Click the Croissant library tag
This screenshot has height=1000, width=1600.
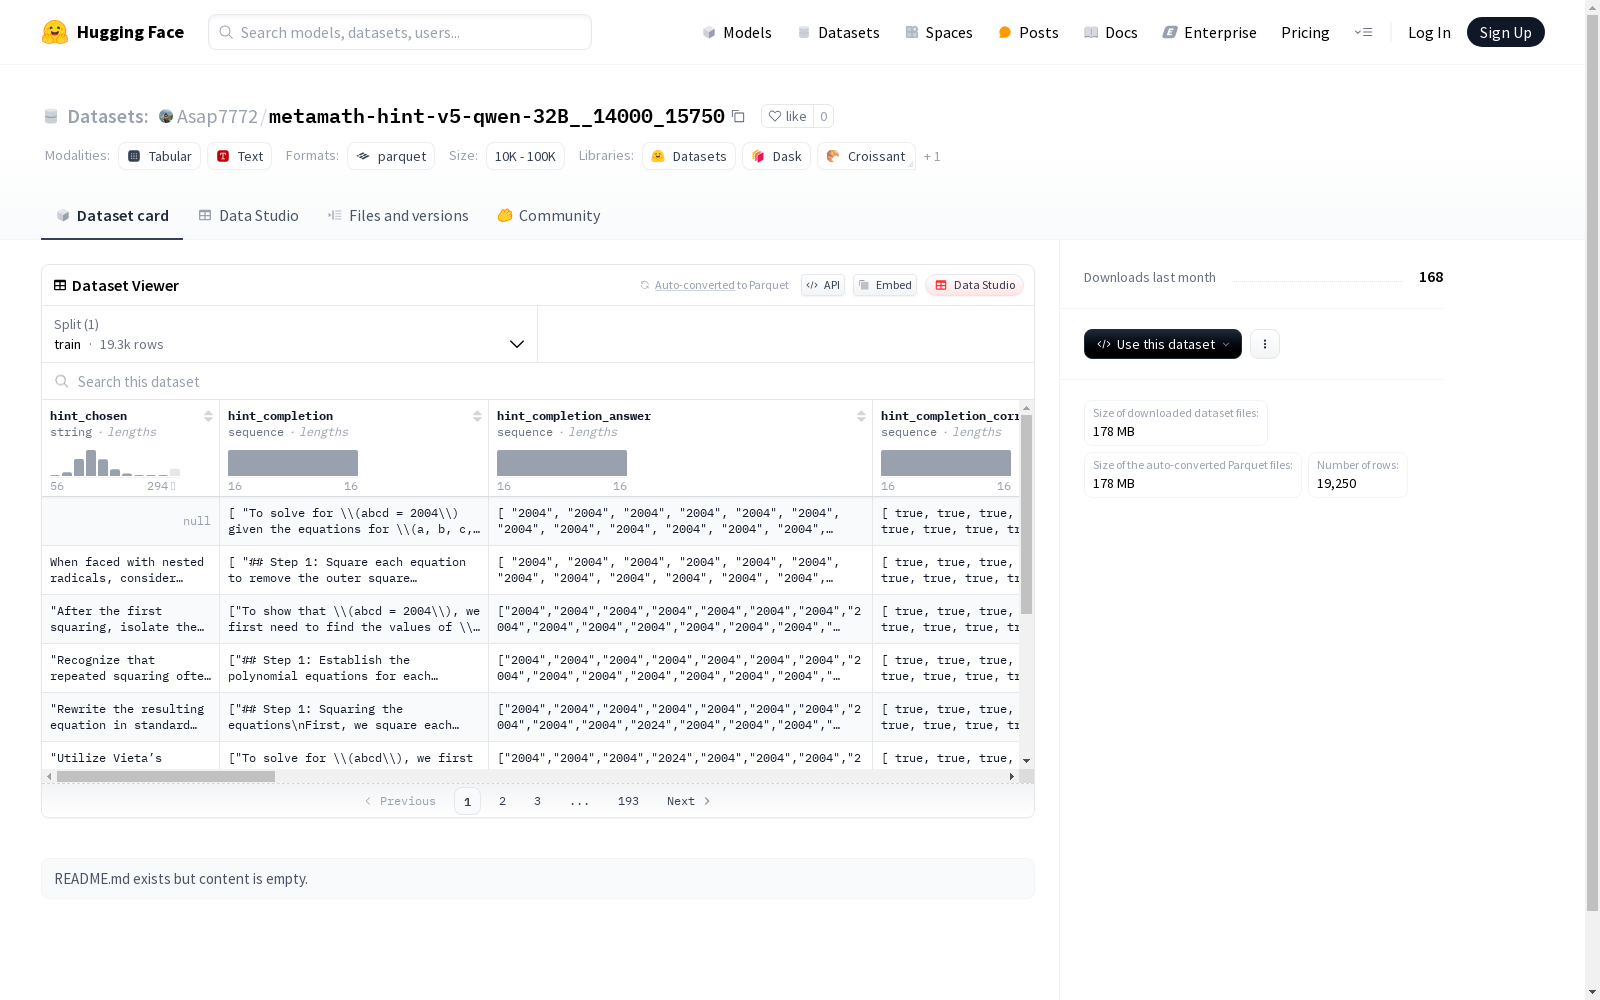866,156
